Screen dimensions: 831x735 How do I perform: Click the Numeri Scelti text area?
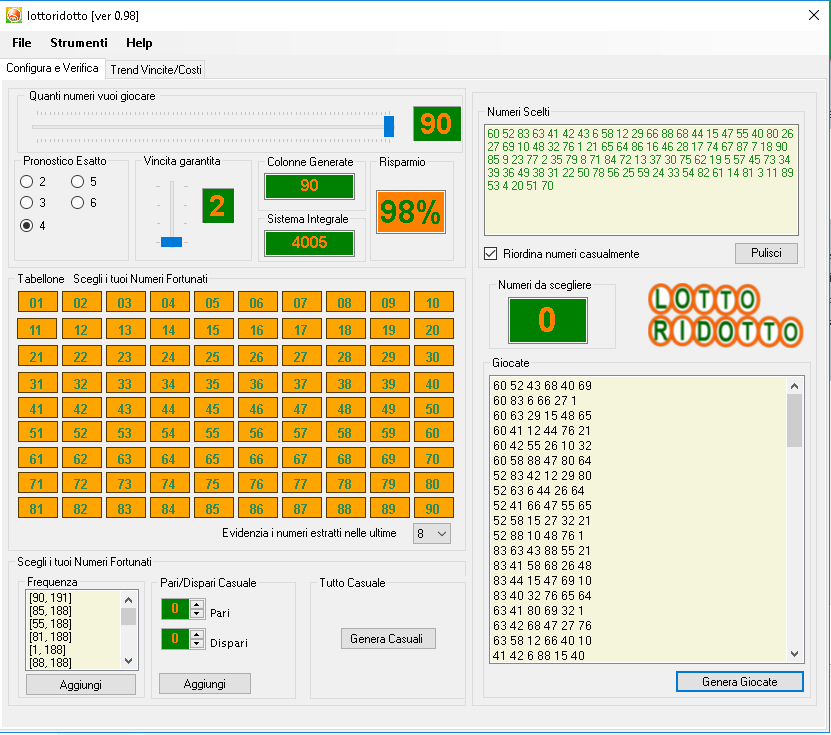coord(641,180)
